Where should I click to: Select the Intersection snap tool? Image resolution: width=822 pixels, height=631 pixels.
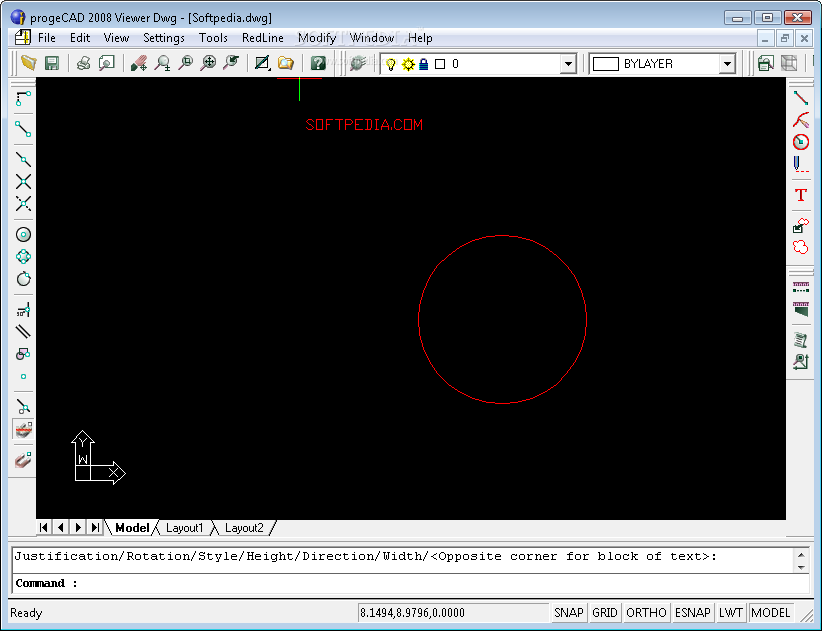(23, 181)
